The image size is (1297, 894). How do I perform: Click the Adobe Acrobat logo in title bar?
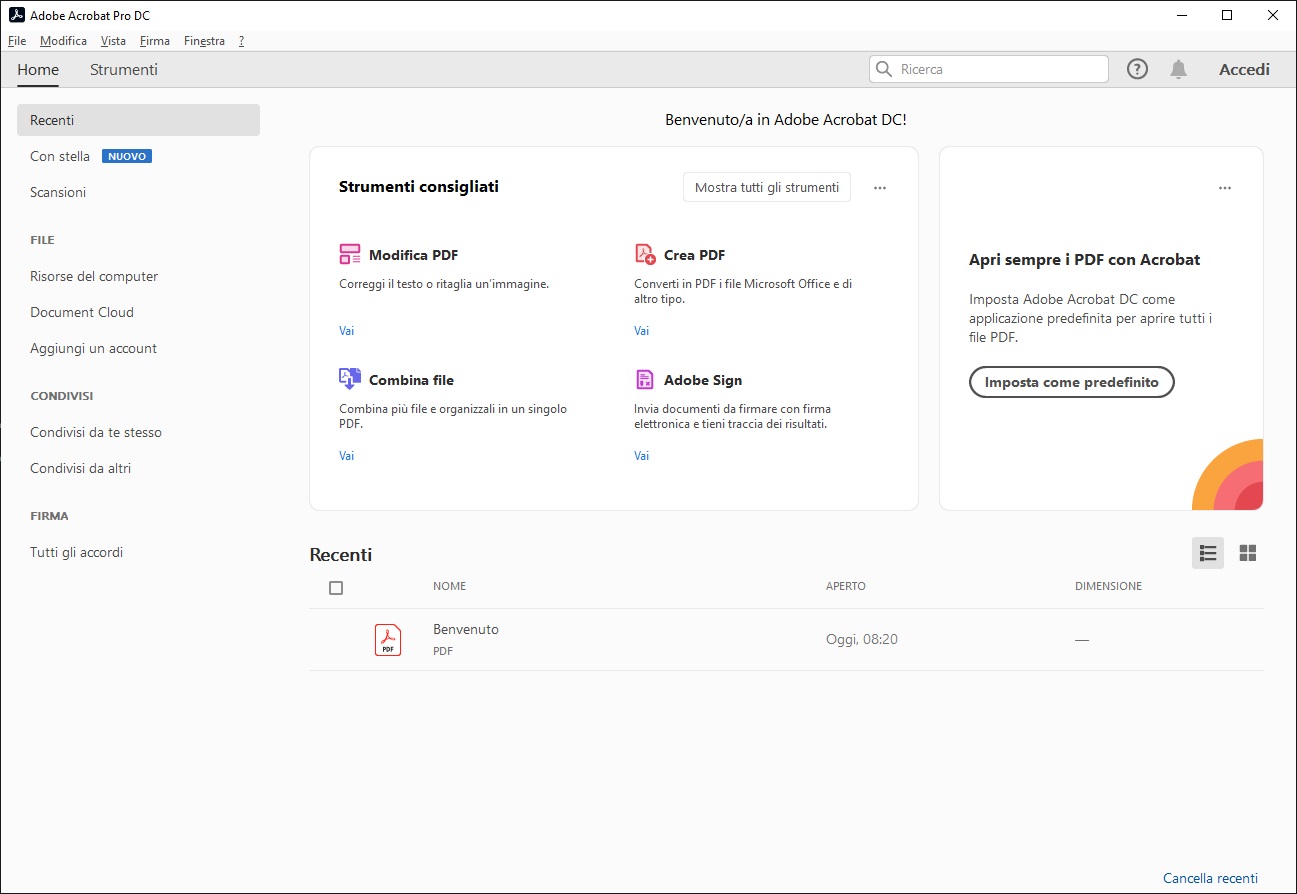point(16,15)
